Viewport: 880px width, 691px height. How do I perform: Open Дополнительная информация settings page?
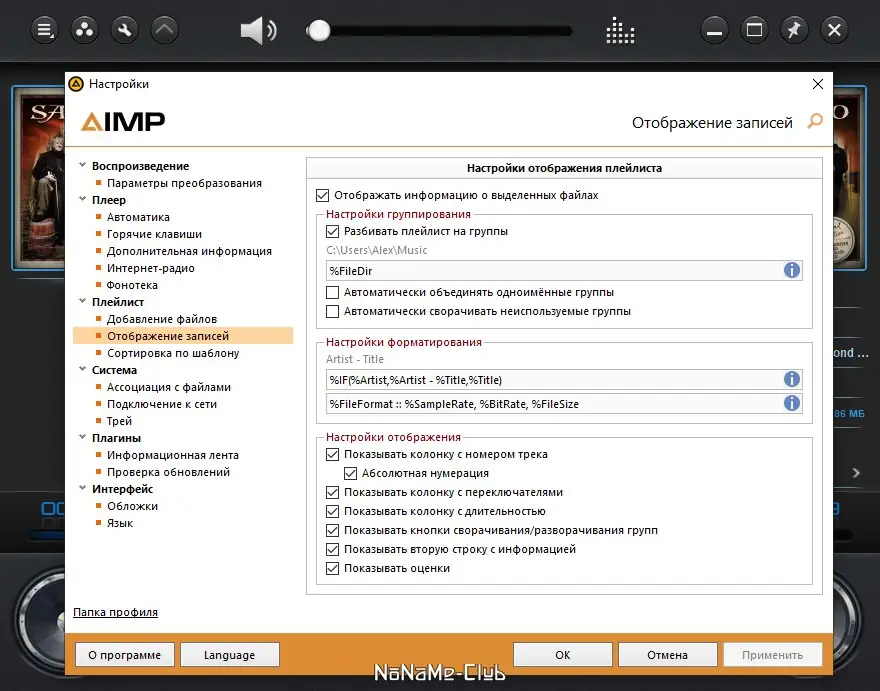(x=189, y=251)
